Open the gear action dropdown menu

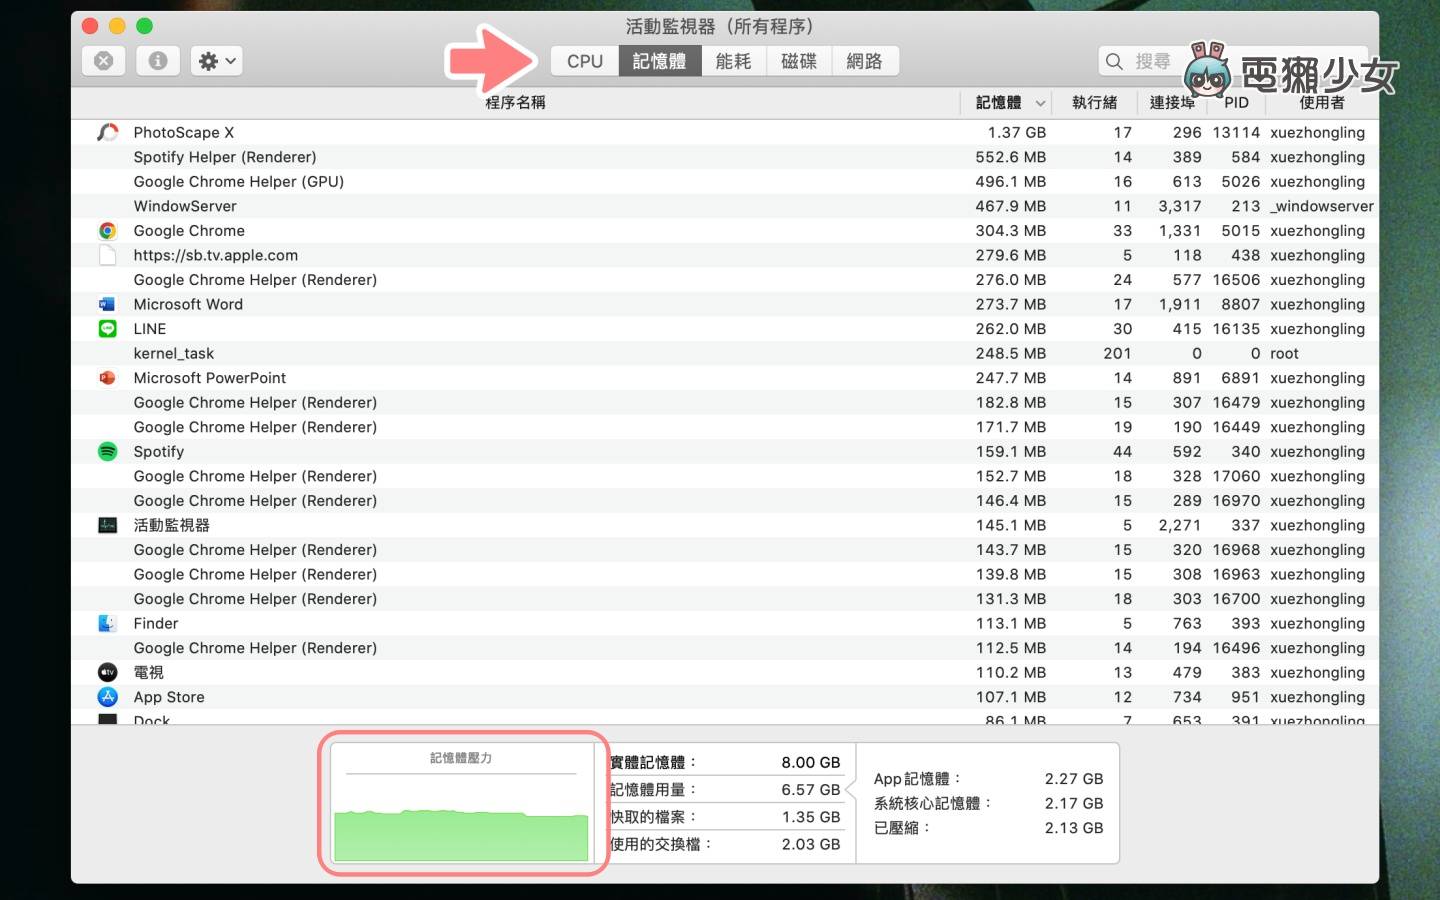pos(217,61)
